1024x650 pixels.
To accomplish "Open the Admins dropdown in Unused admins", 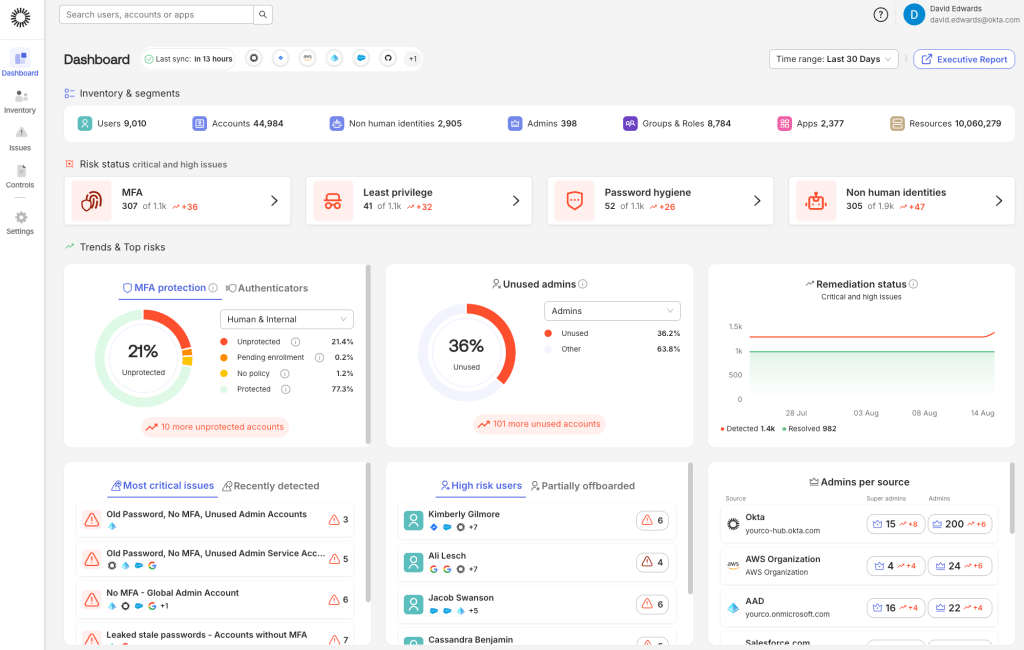I will 612,311.
